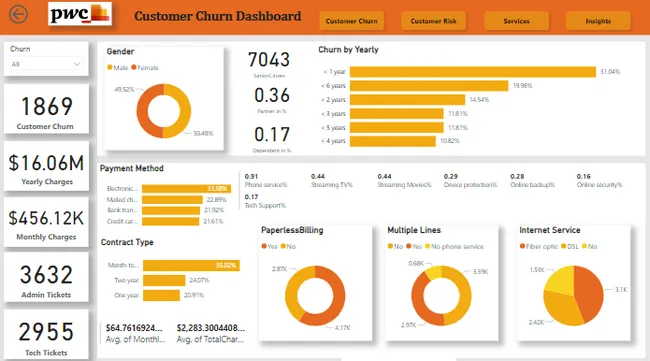Click the 0.17 Tech Support value
650x361 pixels.
(x=252, y=197)
